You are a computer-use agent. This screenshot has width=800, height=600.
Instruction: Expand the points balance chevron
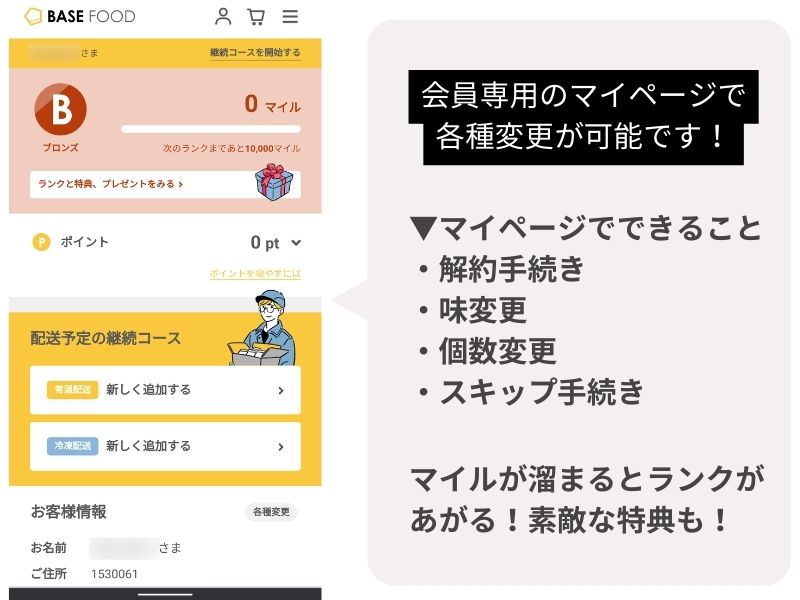click(296, 243)
